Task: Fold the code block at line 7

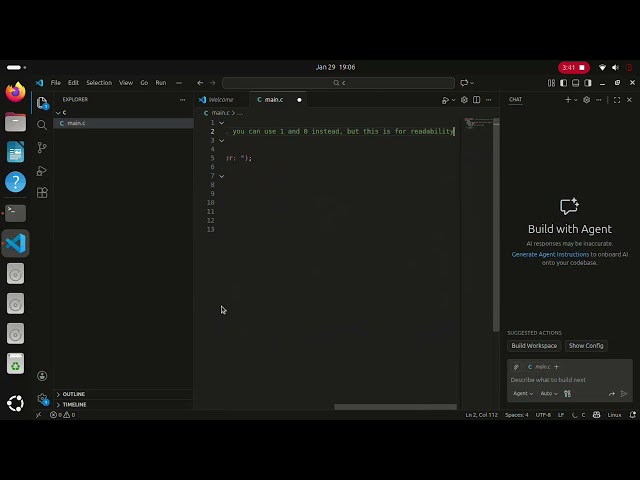Action: click(222, 176)
